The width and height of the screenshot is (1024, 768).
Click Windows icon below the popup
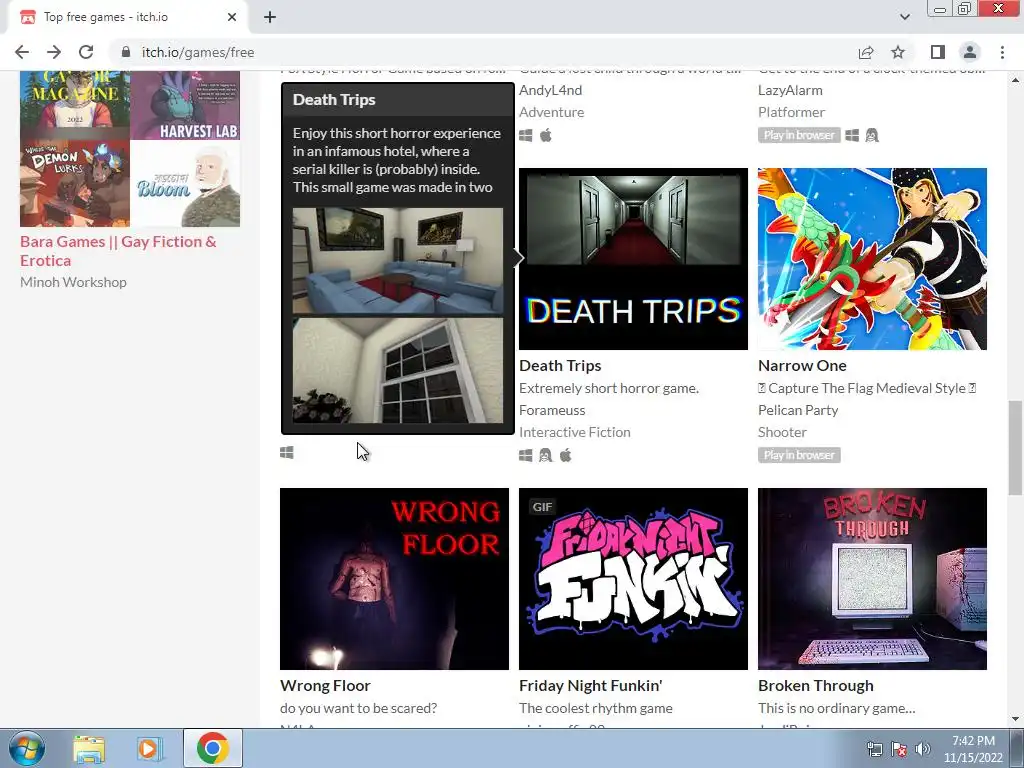287,453
